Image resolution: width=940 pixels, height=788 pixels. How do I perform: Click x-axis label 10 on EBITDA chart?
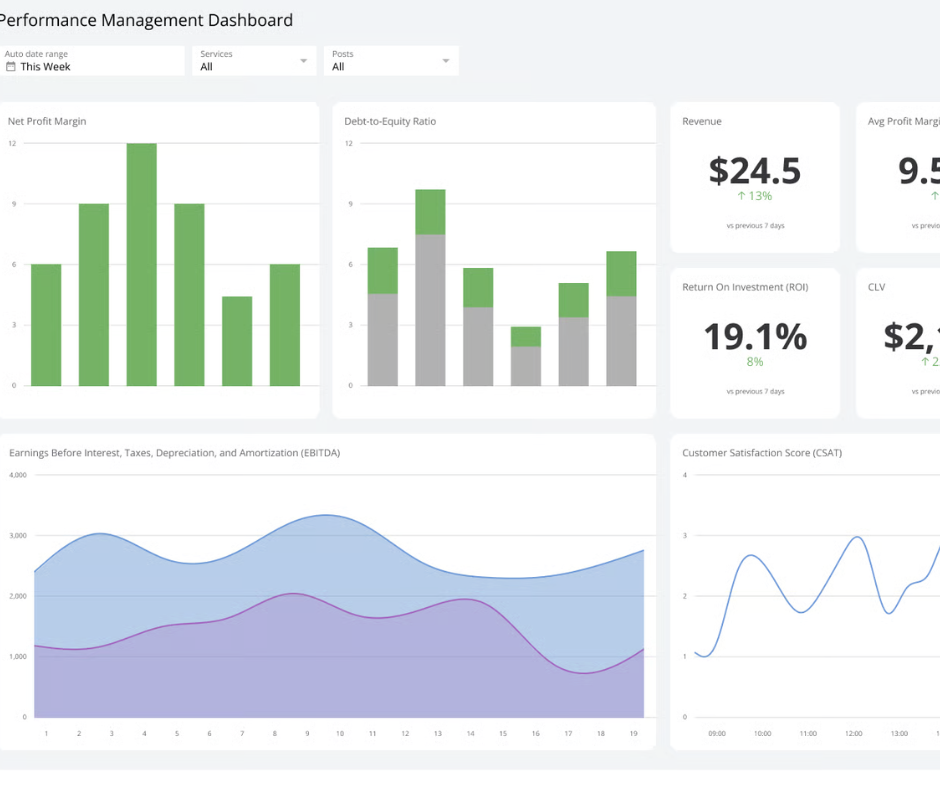pyautogui.click(x=339, y=734)
